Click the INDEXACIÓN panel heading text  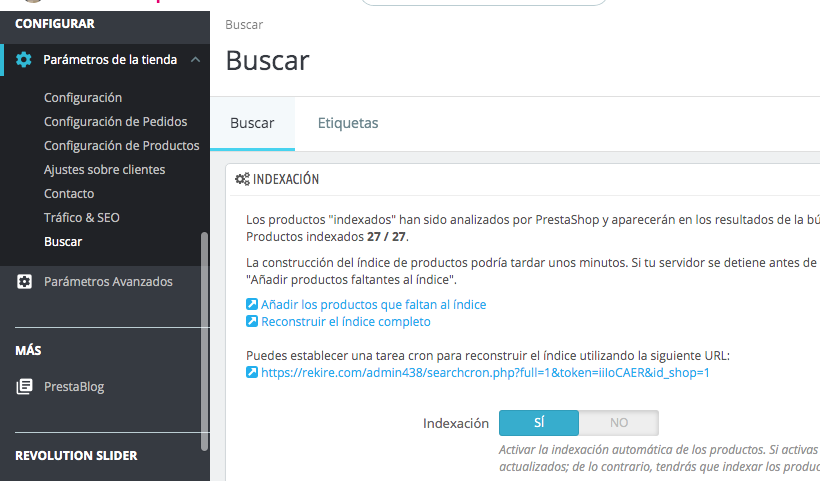[x=286, y=179]
